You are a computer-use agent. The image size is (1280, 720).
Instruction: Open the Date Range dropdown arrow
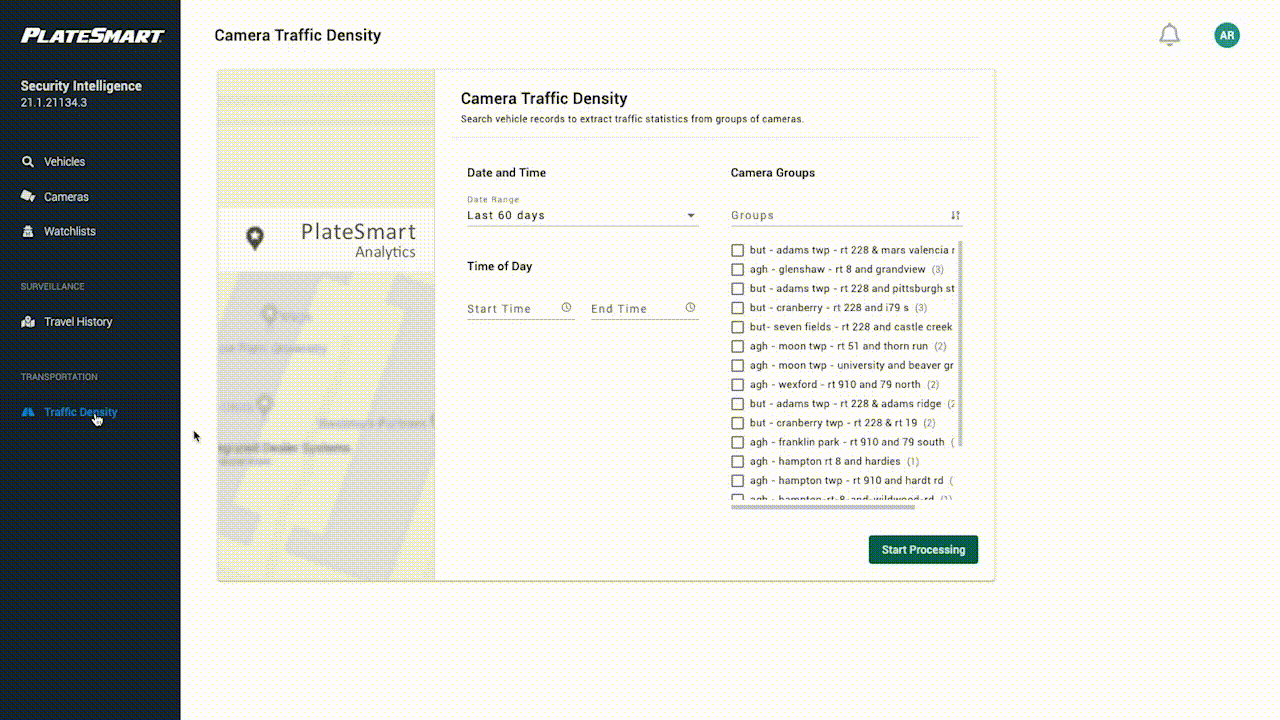tap(690, 216)
